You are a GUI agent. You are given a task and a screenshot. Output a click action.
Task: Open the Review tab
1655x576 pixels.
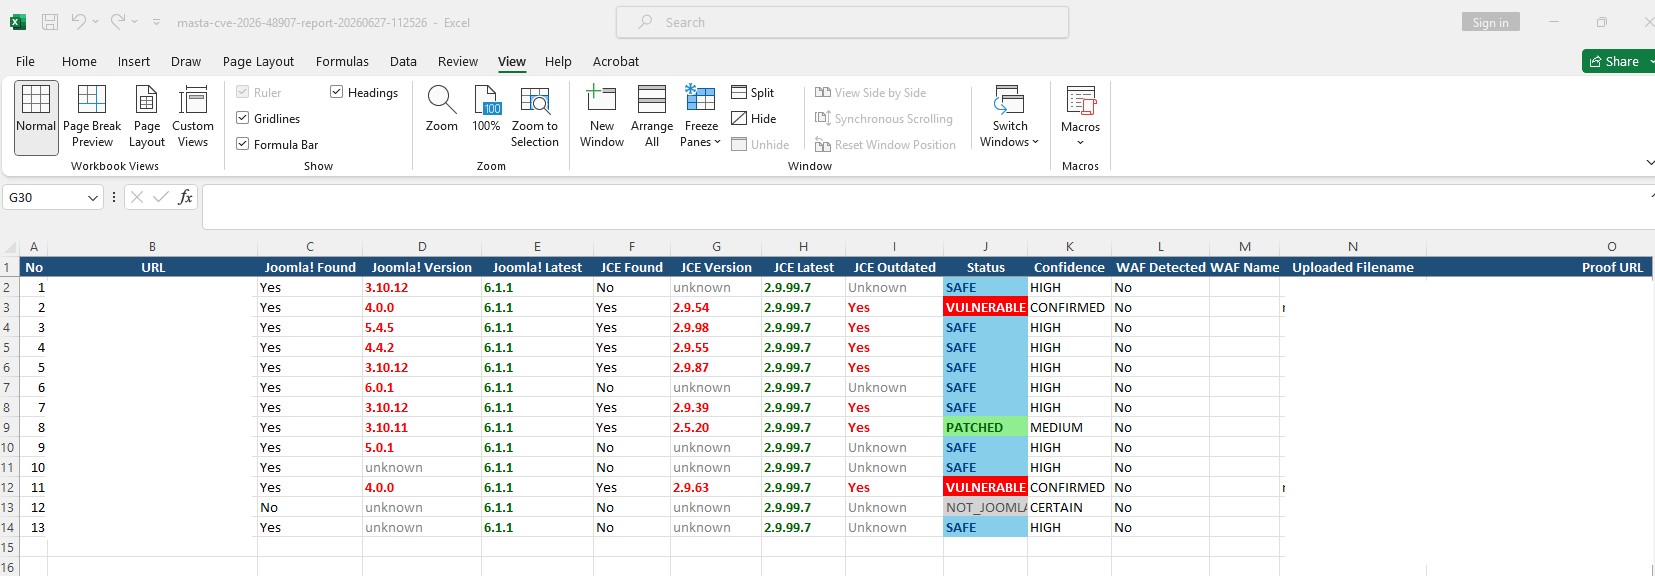click(458, 61)
